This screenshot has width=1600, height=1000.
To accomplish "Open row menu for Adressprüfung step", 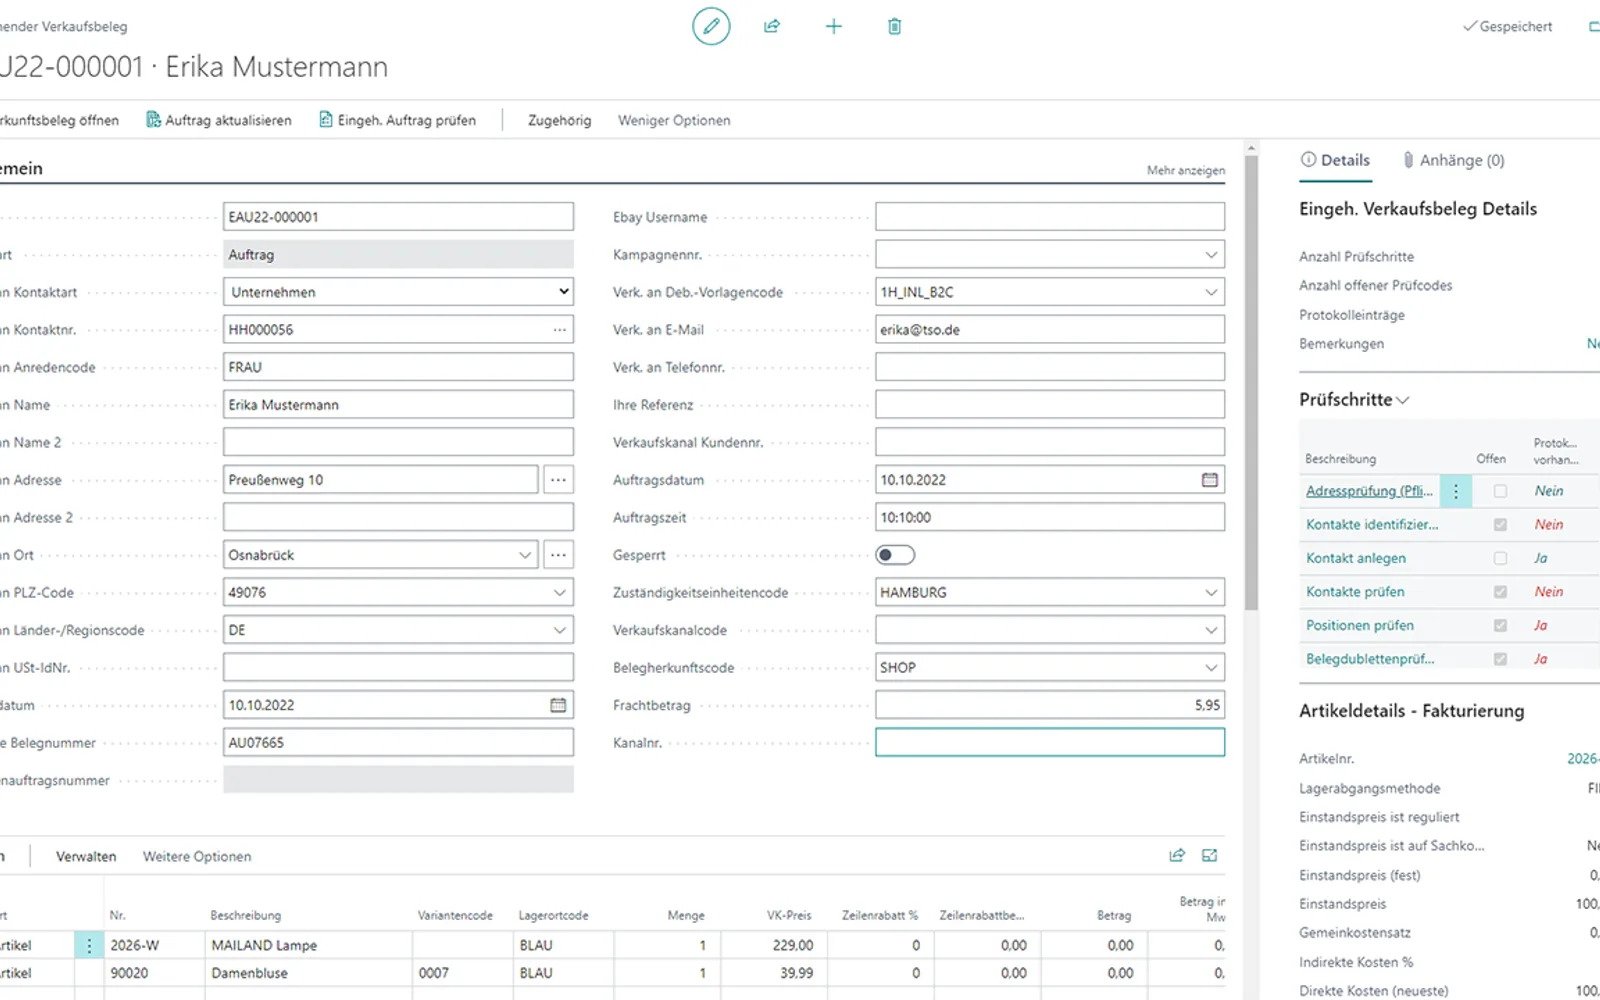I will coord(1456,491).
